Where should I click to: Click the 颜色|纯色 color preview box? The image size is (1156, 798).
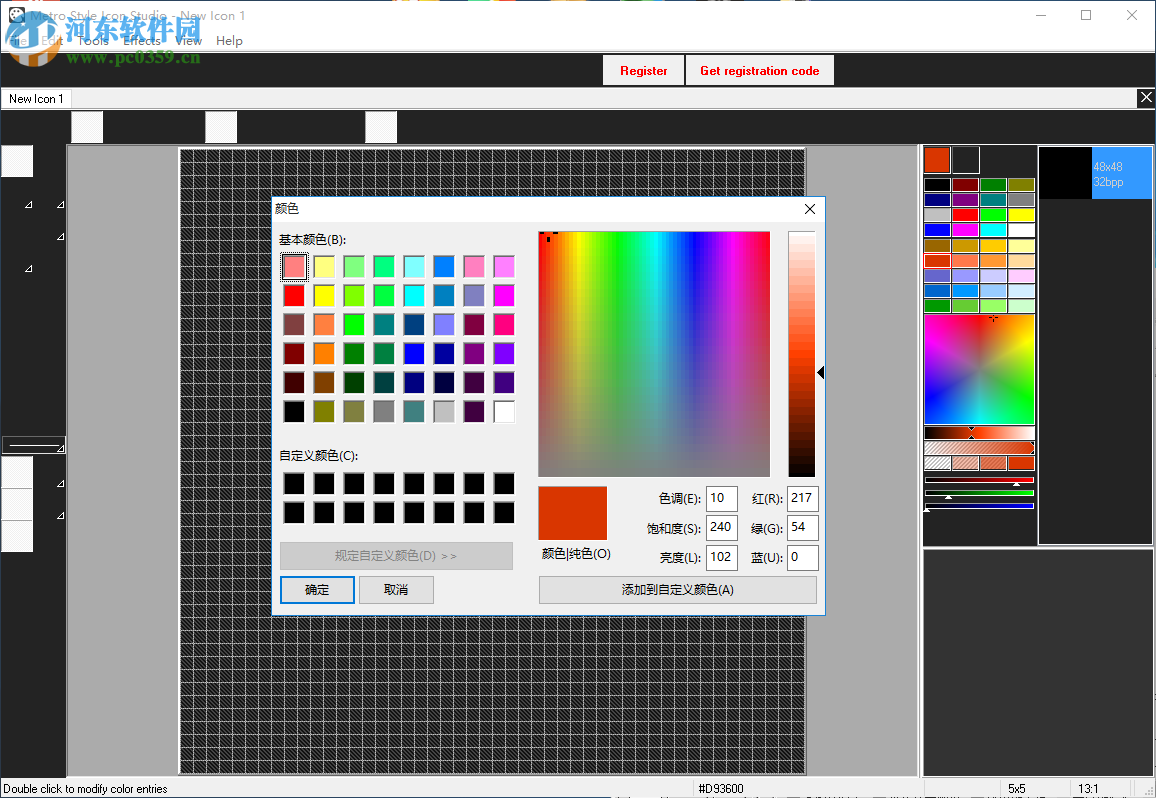pyautogui.click(x=573, y=513)
